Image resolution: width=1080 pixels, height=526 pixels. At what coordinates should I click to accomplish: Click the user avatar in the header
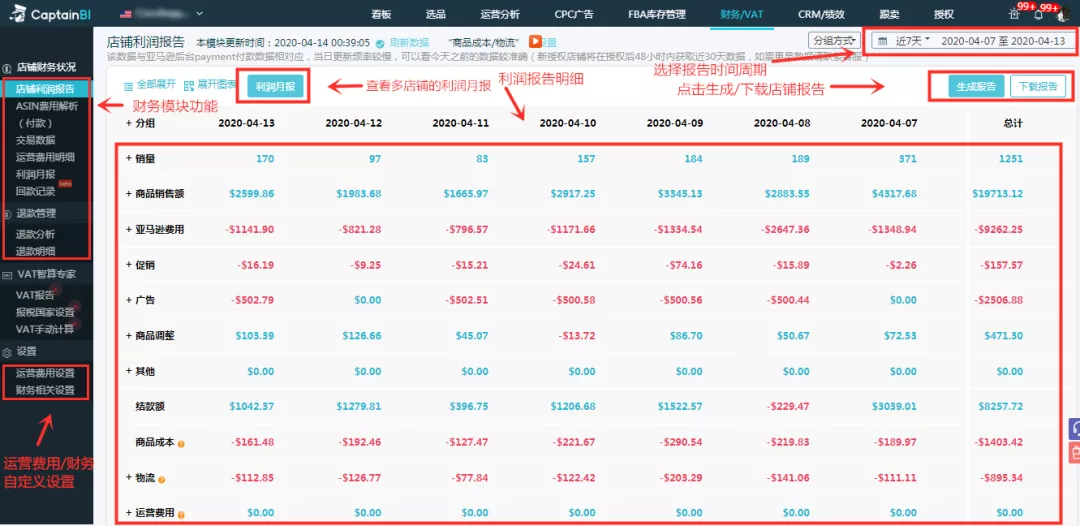point(1061,14)
